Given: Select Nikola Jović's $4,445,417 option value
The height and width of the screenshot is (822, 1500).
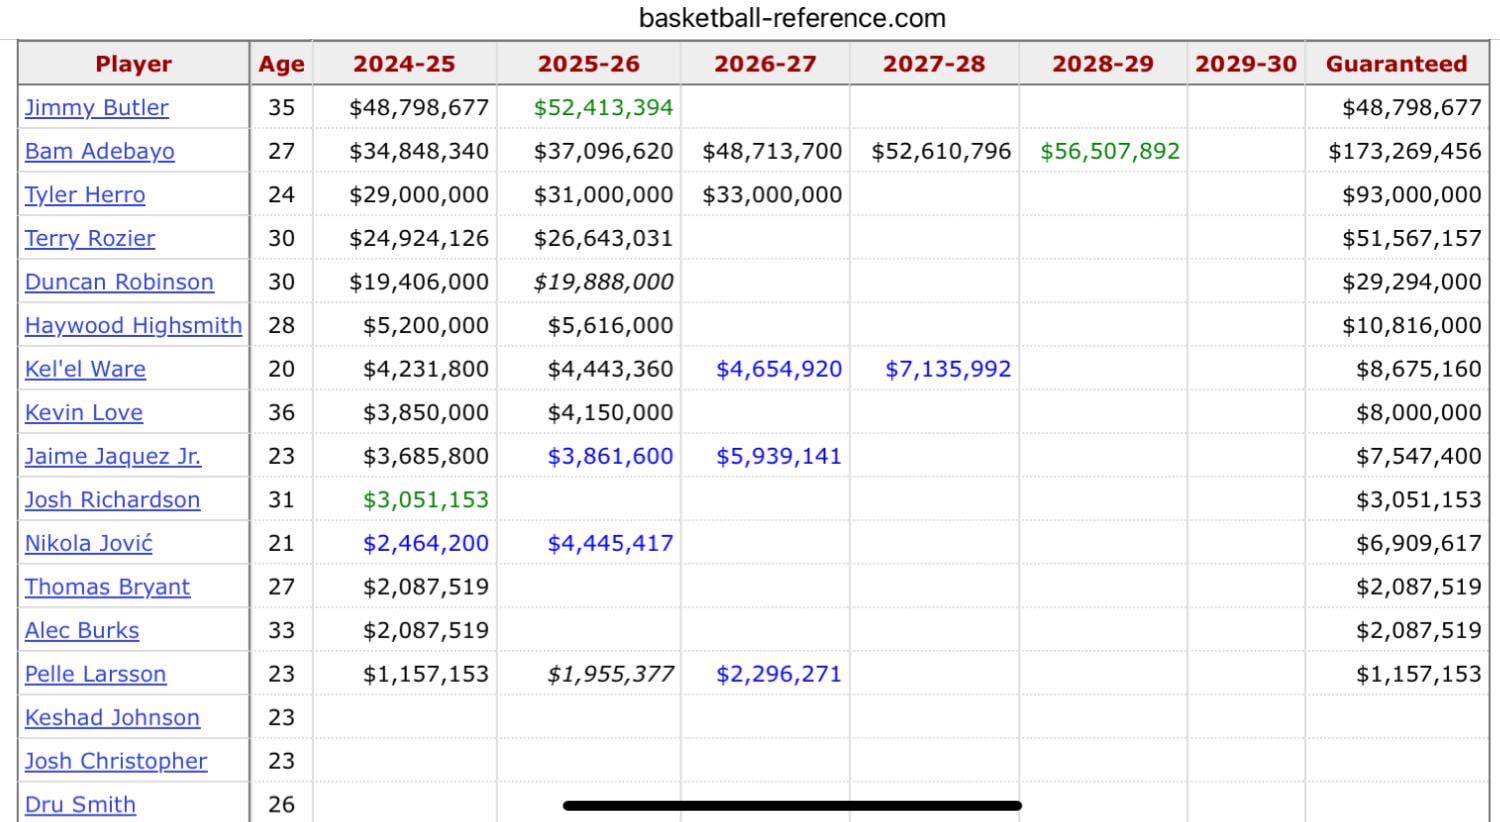Looking at the screenshot, I should pyautogui.click(x=610, y=543).
